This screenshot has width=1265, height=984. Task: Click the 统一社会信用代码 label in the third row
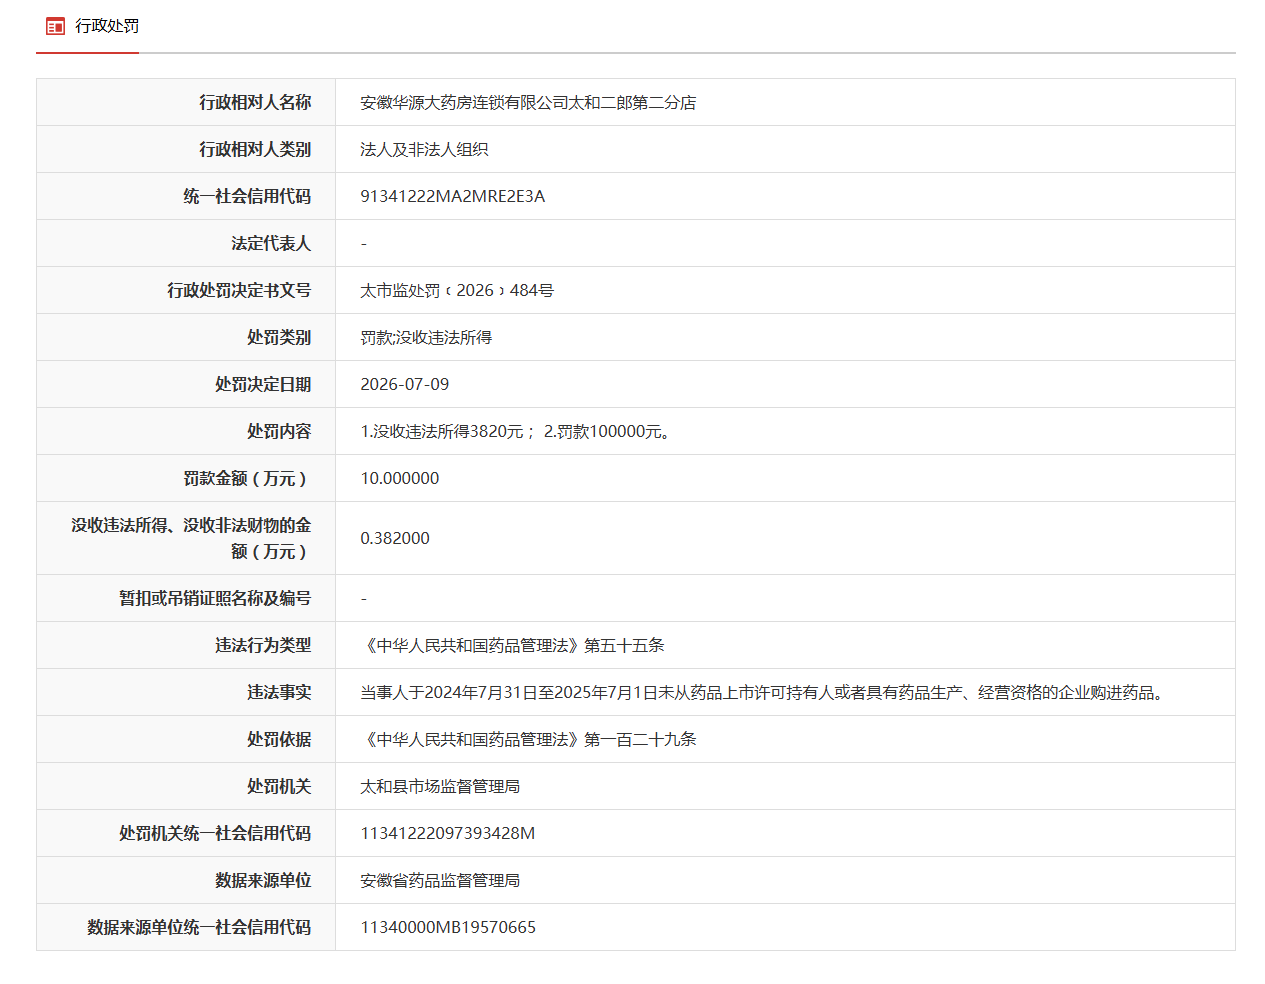[247, 196]
